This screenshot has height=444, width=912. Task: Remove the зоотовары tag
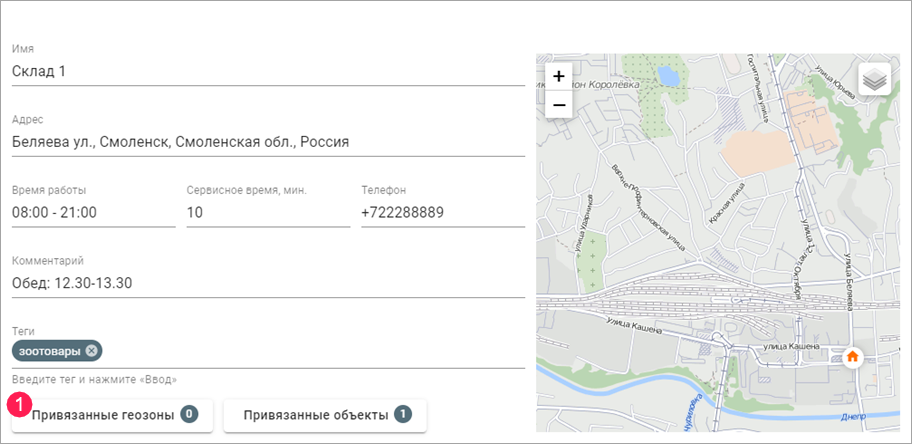point(92,351)
